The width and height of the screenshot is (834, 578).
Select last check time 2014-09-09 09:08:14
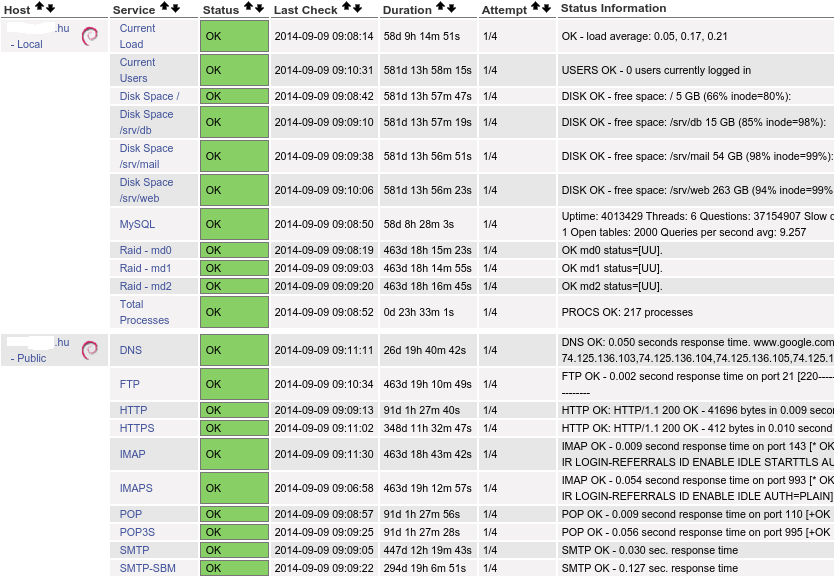coord(324,36)
